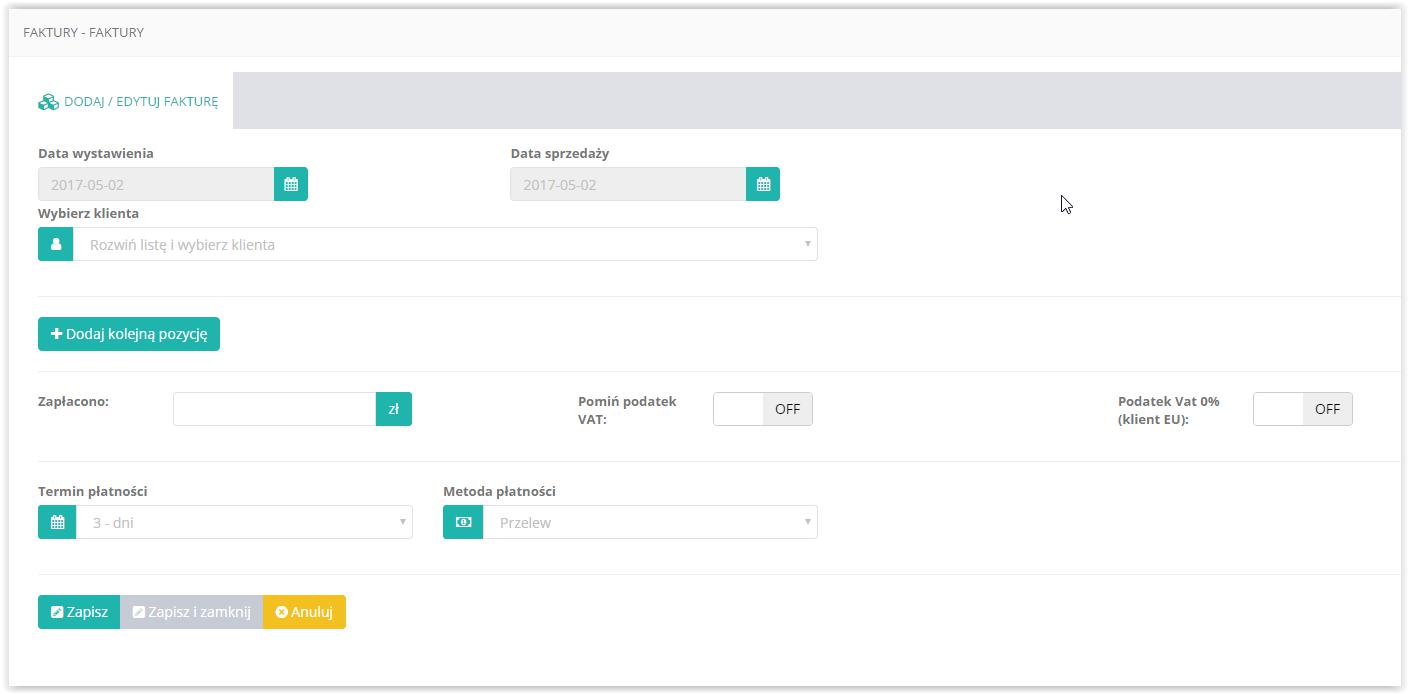Click the money icon beside Metoda płatności
Image resolution: width=1409 pixels, height=694 pixels.
point(463,522)
